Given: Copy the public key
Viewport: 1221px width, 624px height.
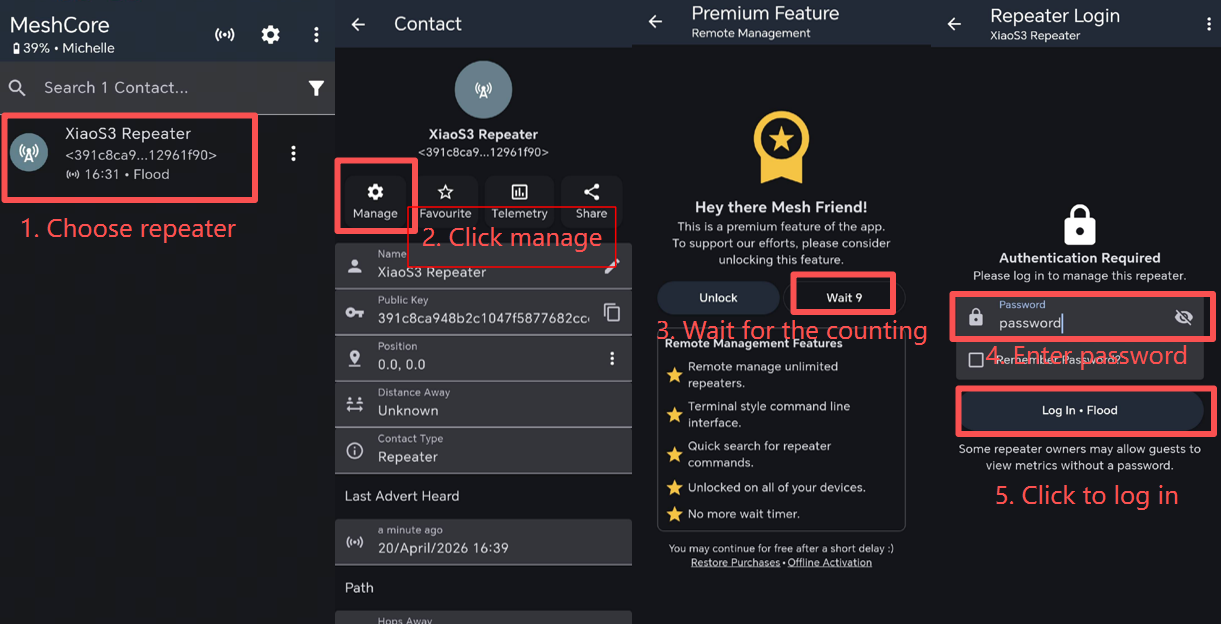Looking at the screenshot, I should click(612, 313).
